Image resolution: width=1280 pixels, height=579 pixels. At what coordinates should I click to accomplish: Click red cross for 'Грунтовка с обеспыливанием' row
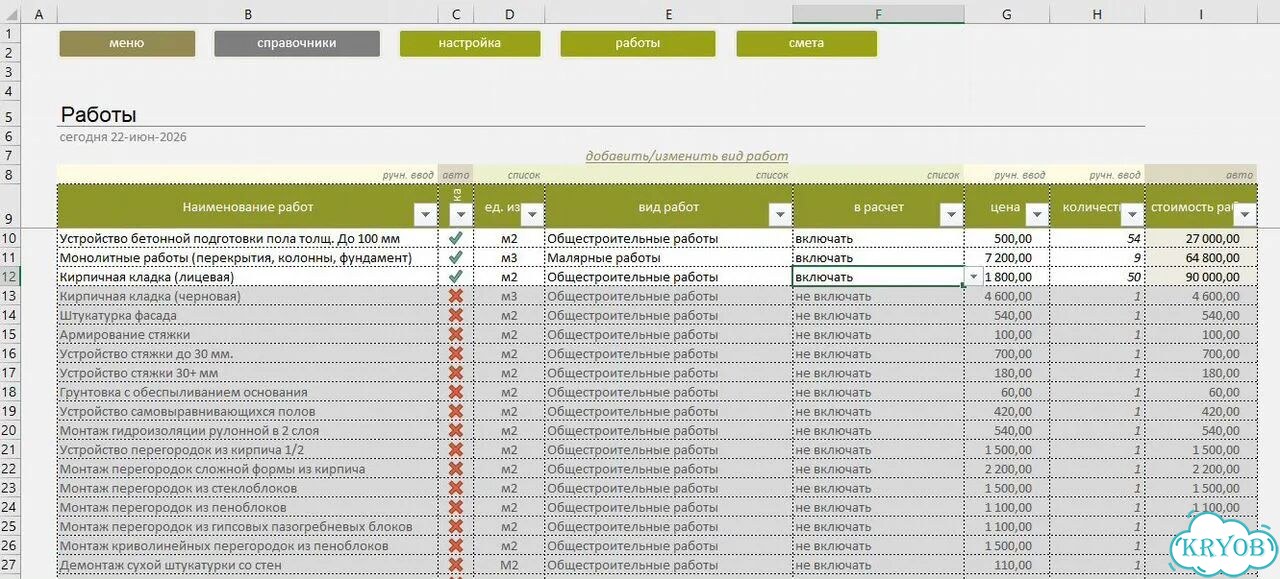click(456, 392)
